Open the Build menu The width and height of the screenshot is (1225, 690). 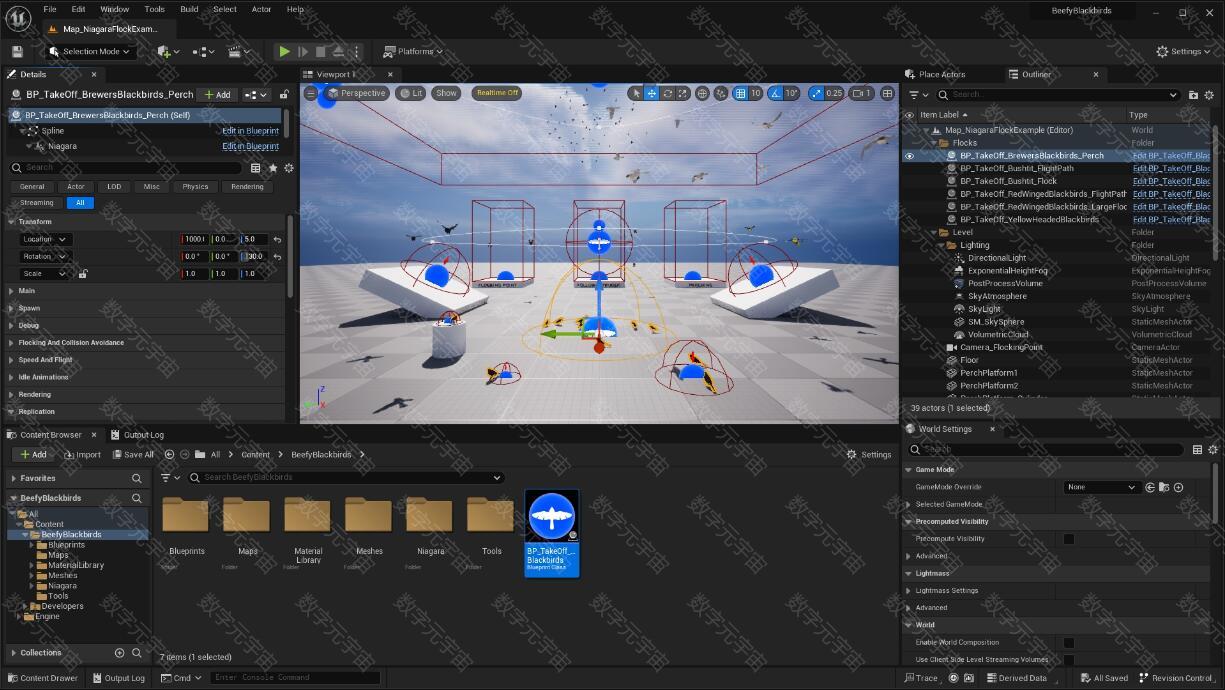click(x=189, y=9)
